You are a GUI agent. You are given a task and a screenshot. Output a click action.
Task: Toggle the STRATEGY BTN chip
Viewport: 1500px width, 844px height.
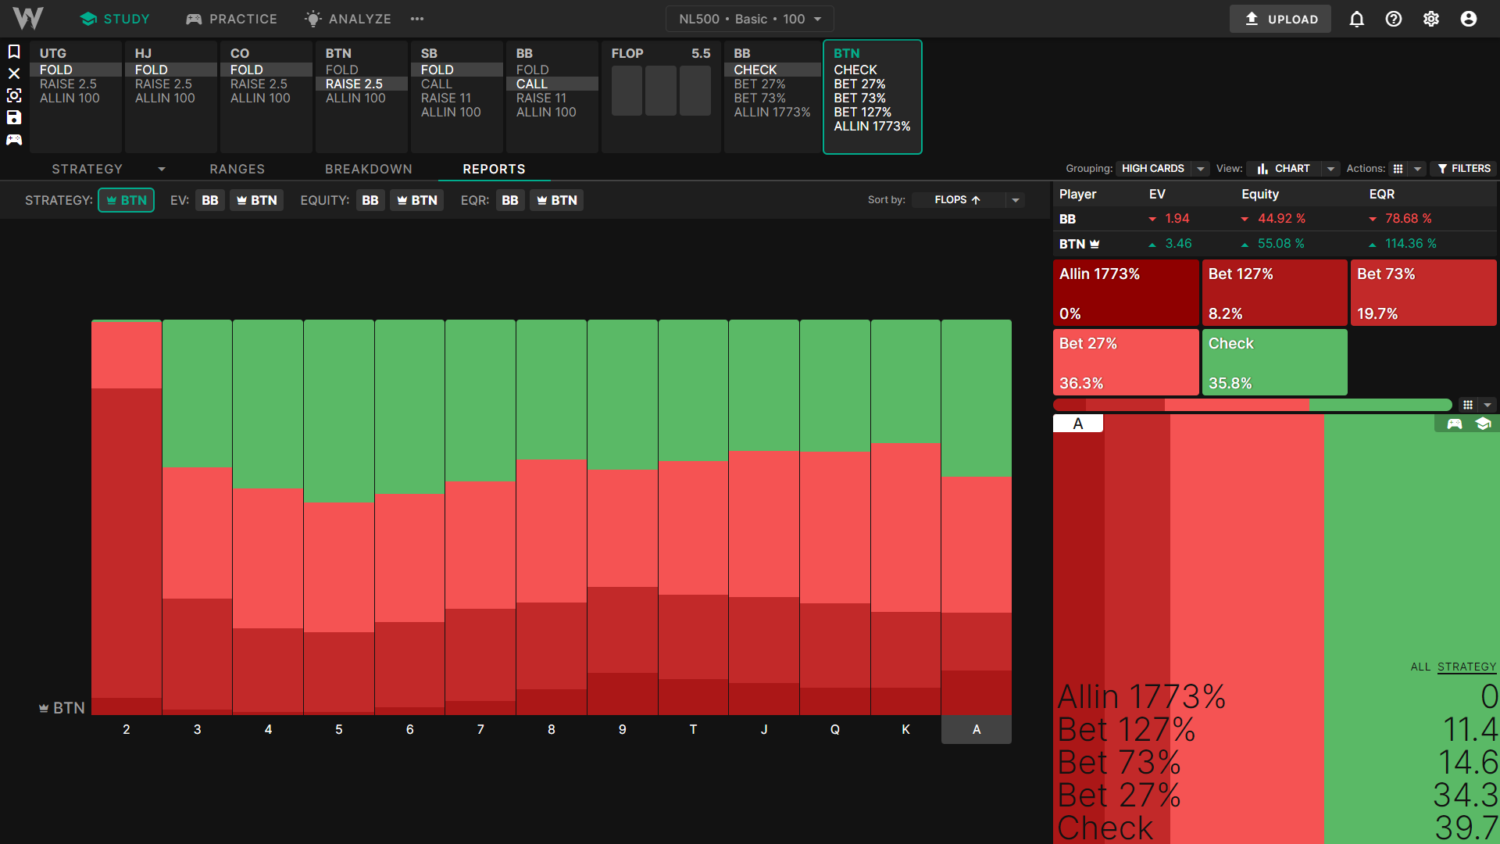pyautogui.click(x=126, y=200)
